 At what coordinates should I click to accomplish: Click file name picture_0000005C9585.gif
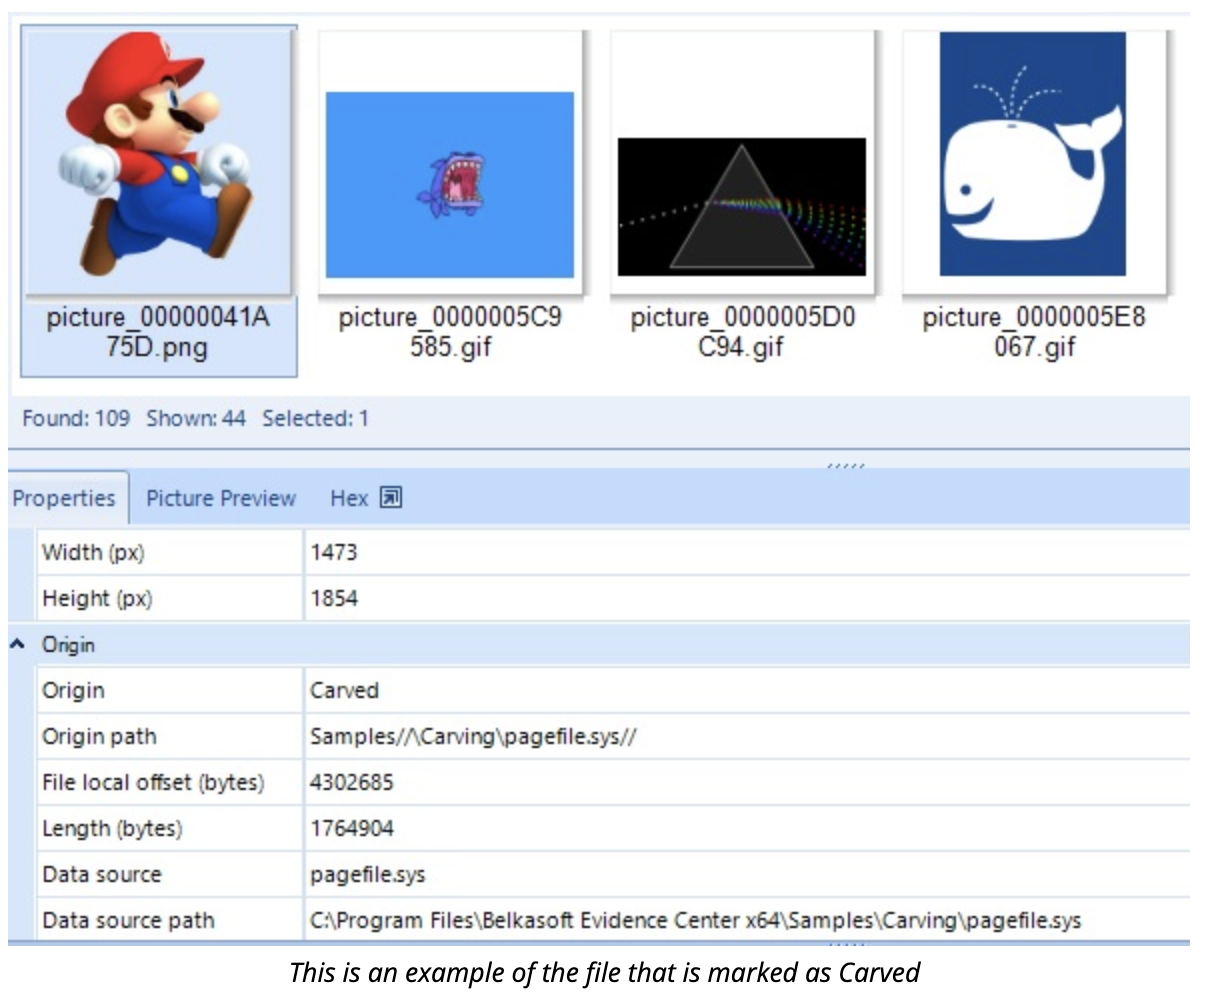(x=450, y=333)
